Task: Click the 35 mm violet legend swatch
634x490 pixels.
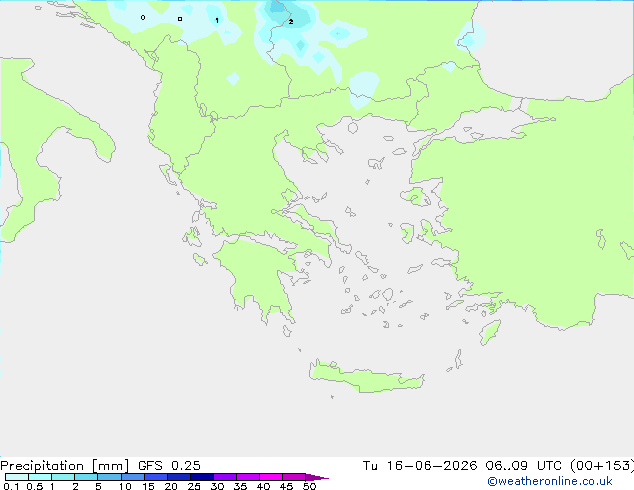Action: [248, 477]
